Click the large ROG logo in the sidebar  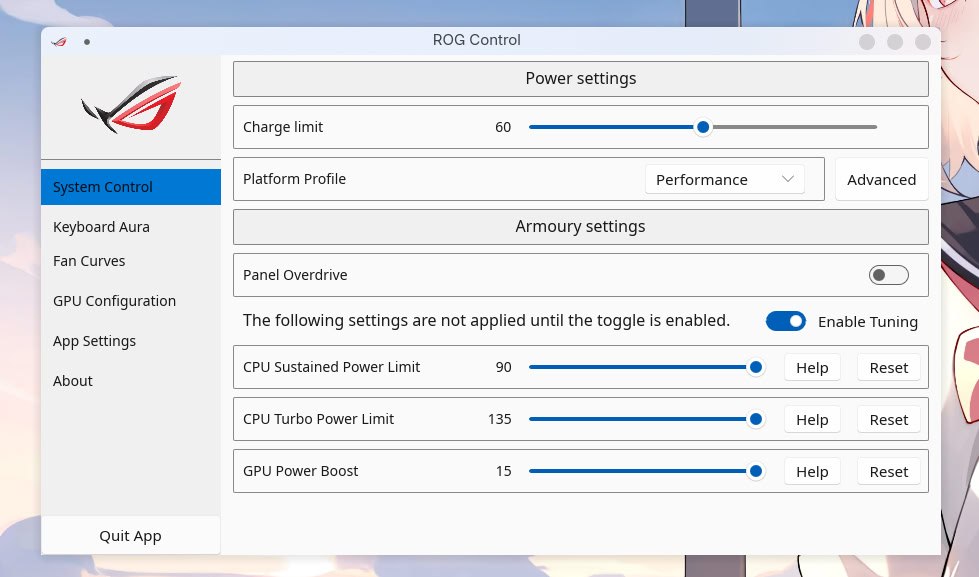coord(131,104)
